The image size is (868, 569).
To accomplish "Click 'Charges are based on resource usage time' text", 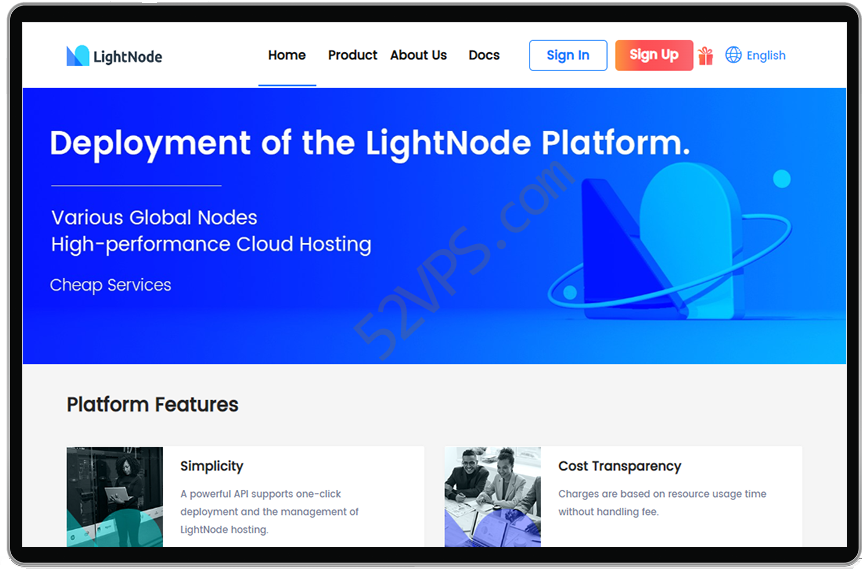I will point(662,494).
